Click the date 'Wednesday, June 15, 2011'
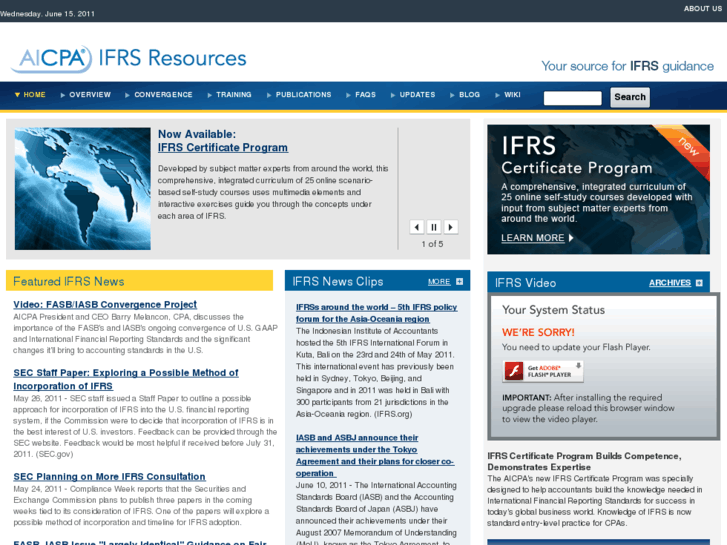The width and height of the screenshot is (727, 545). click(47, 14)
